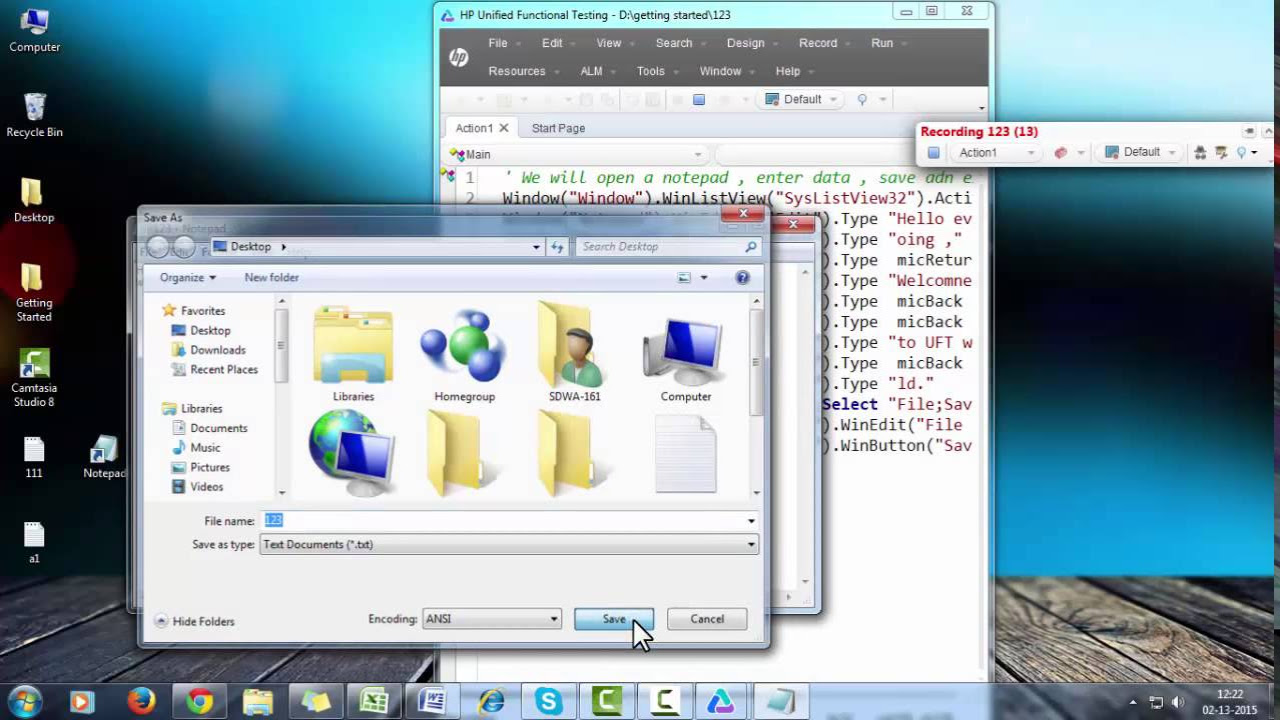Open Google Chrome from the taskbar
The image size is (1280, 720).
point(199,702)
